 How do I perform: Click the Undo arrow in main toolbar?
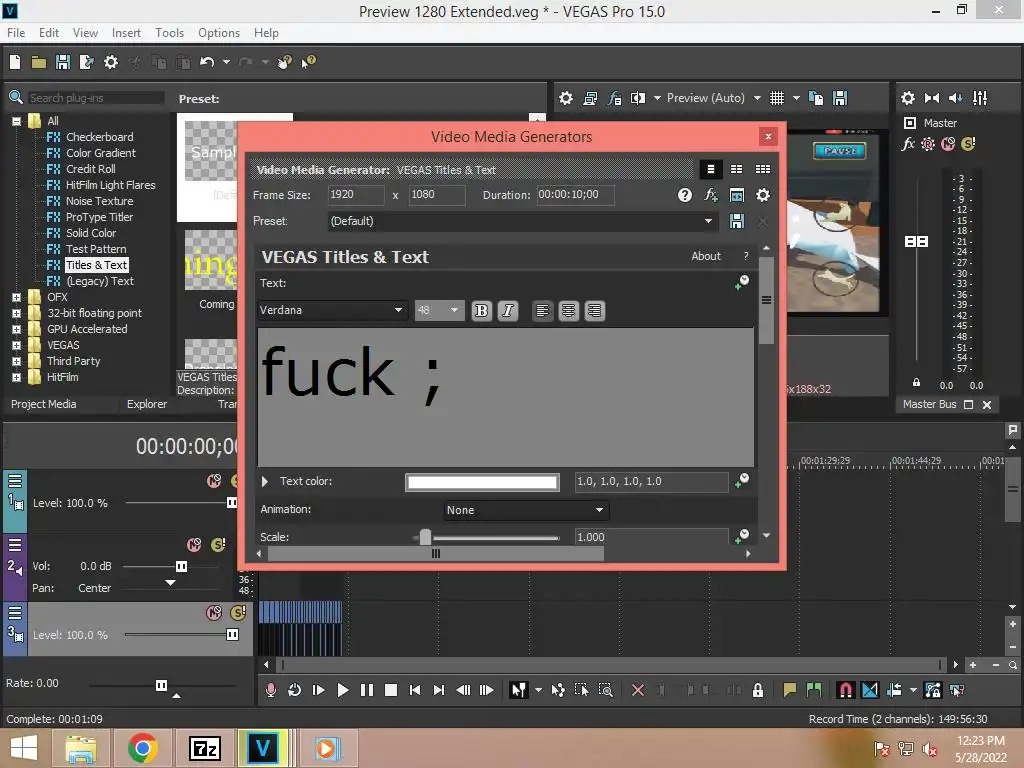click(207, 62)
